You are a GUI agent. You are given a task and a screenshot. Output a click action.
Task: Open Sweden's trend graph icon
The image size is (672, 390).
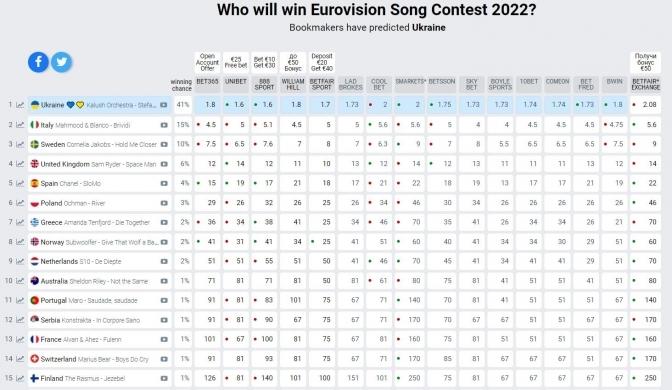pos(20,144)
